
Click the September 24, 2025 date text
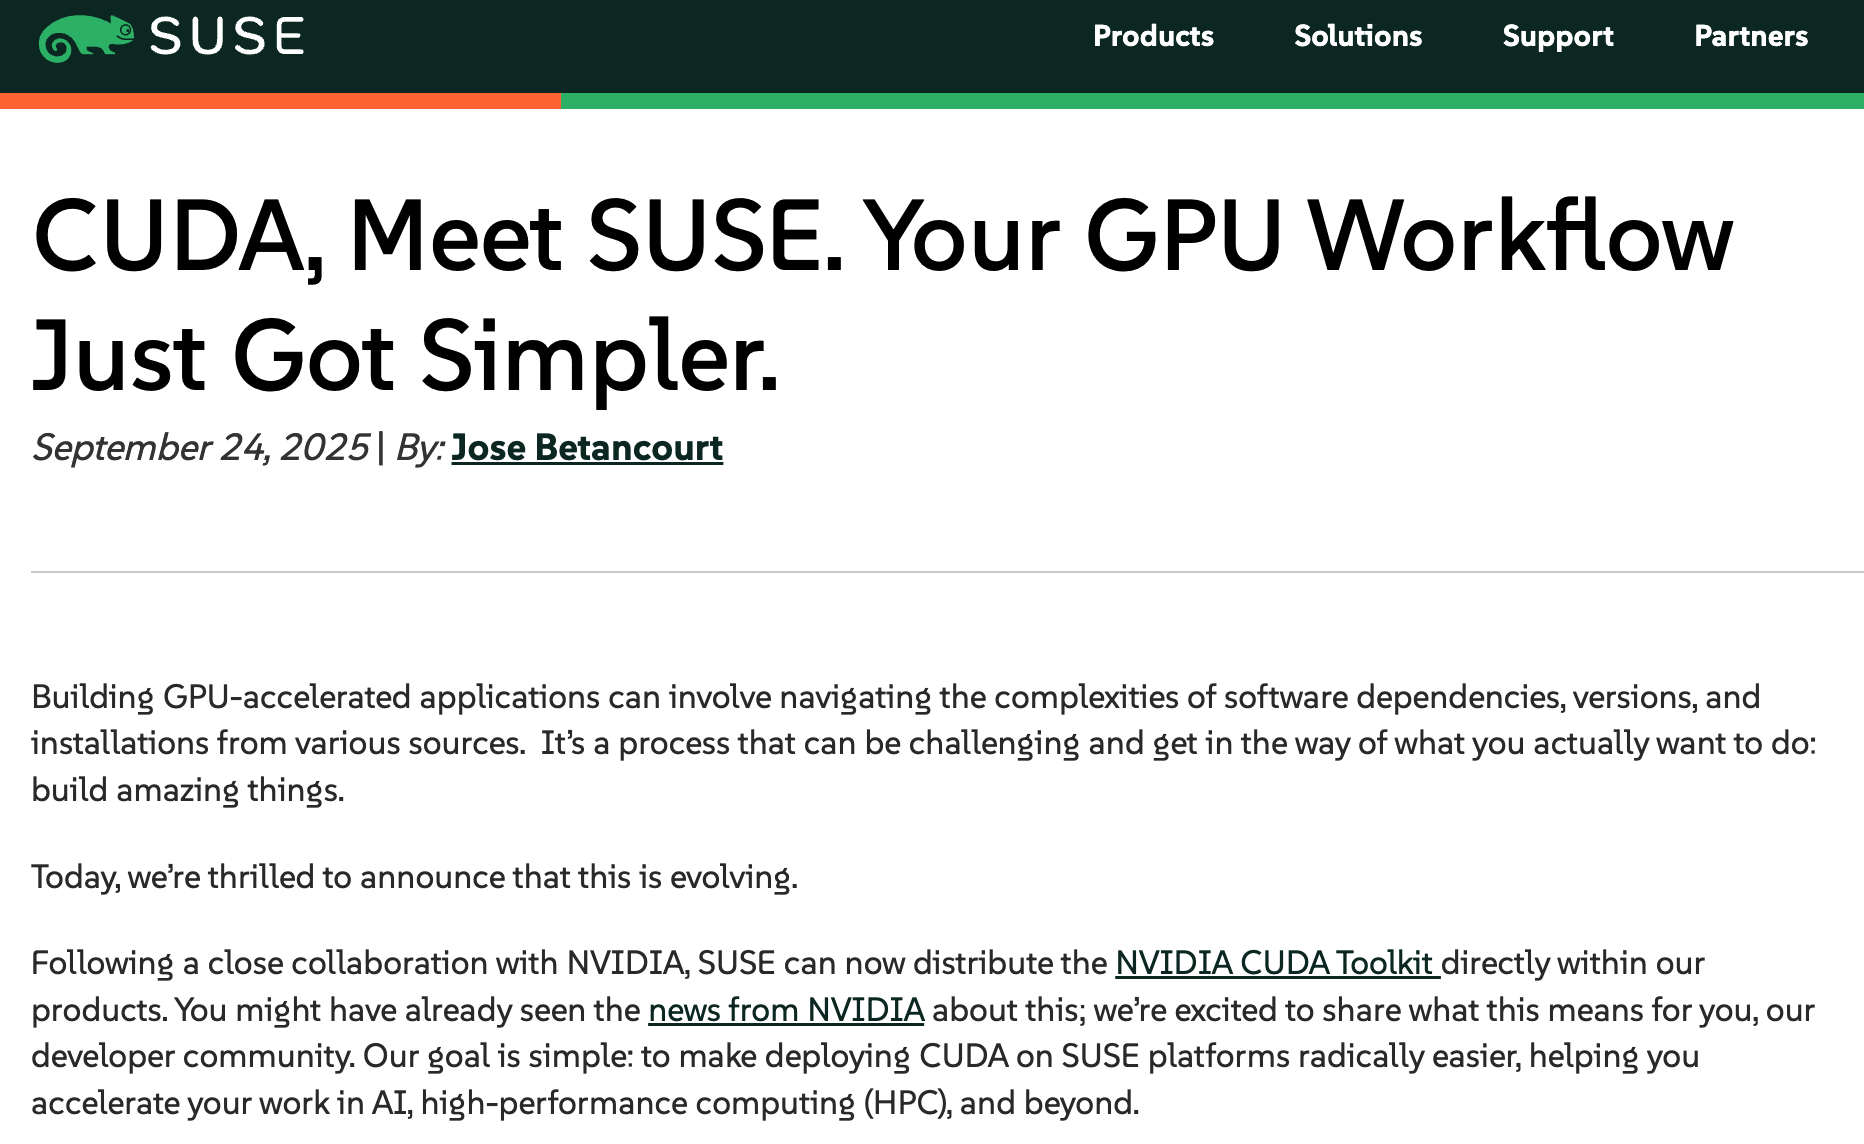pos(198,448)
